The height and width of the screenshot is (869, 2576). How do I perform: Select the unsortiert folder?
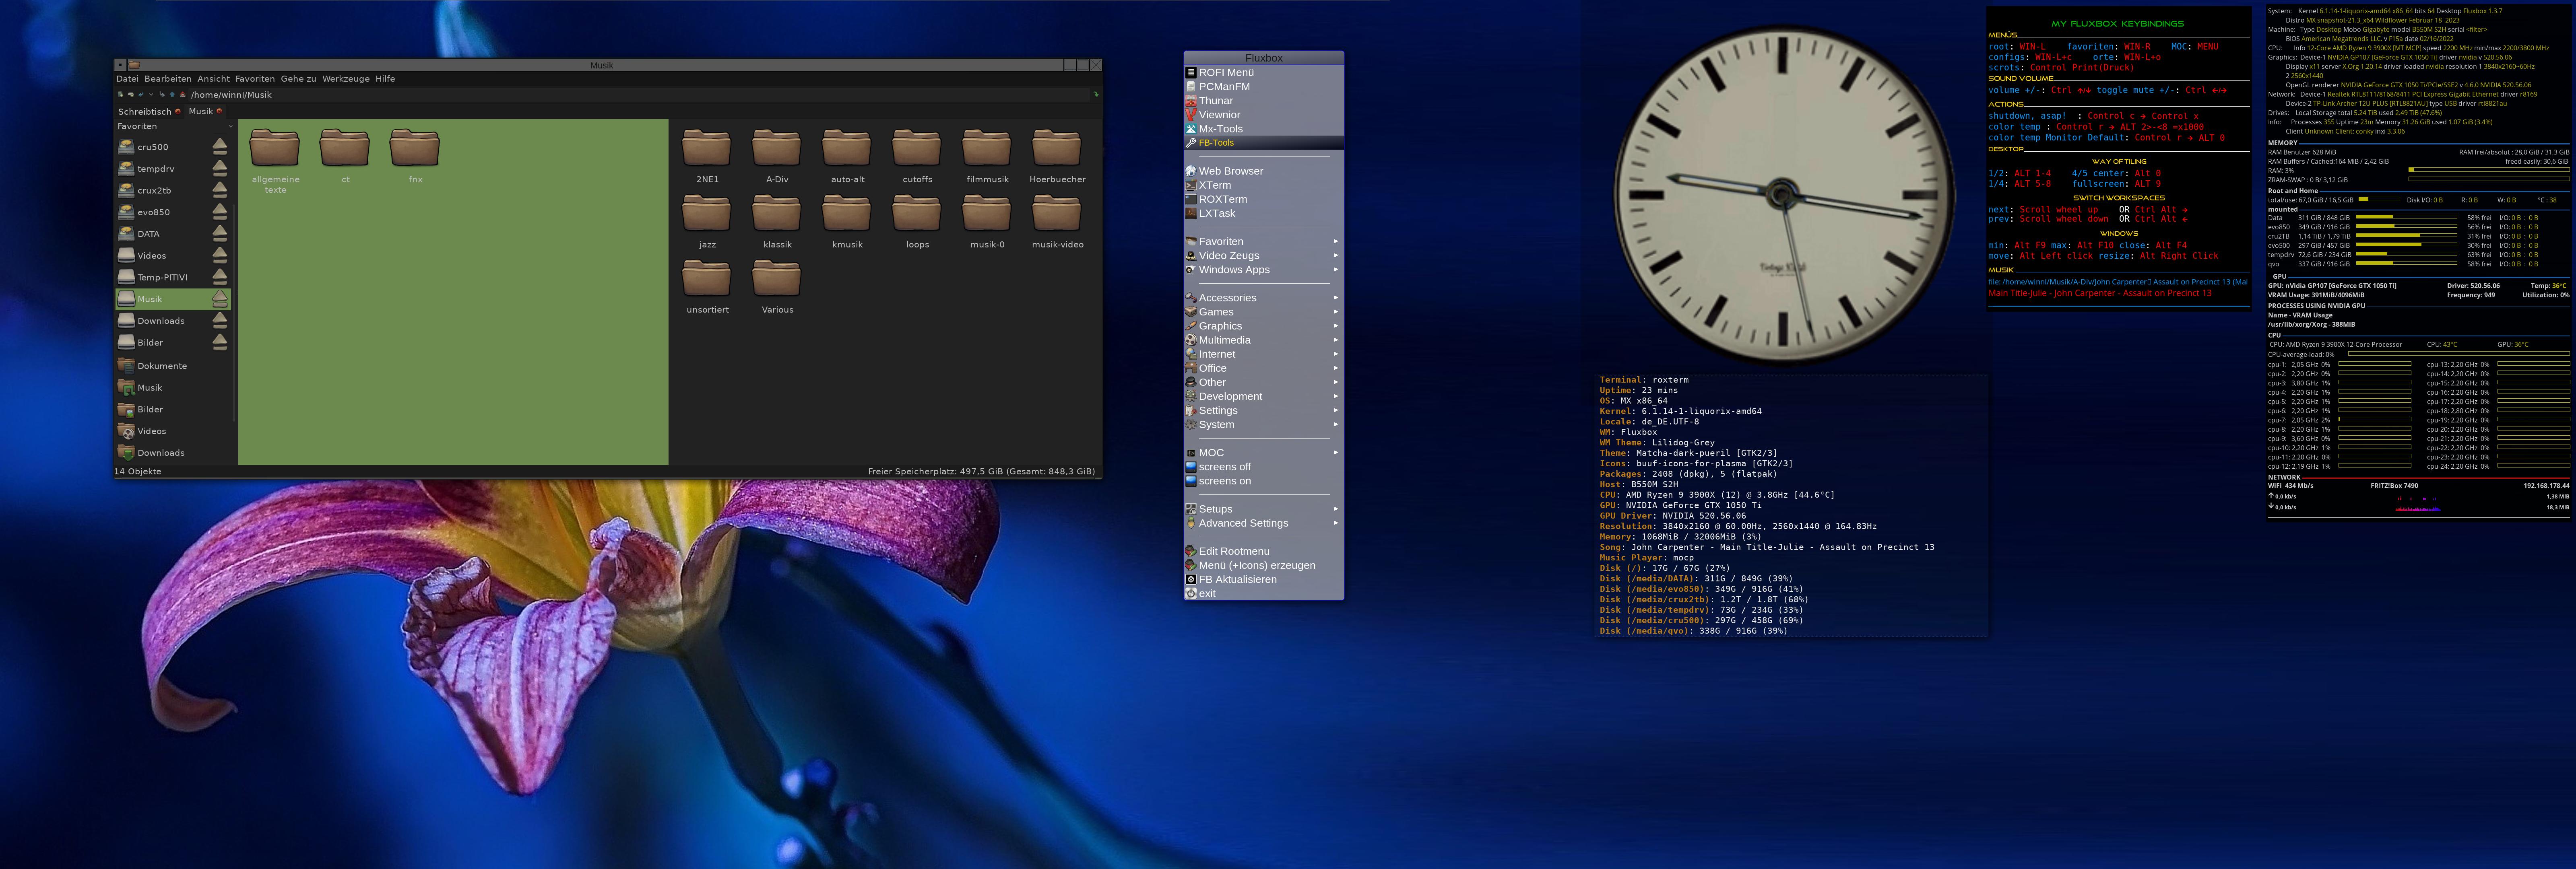point(707,287)
